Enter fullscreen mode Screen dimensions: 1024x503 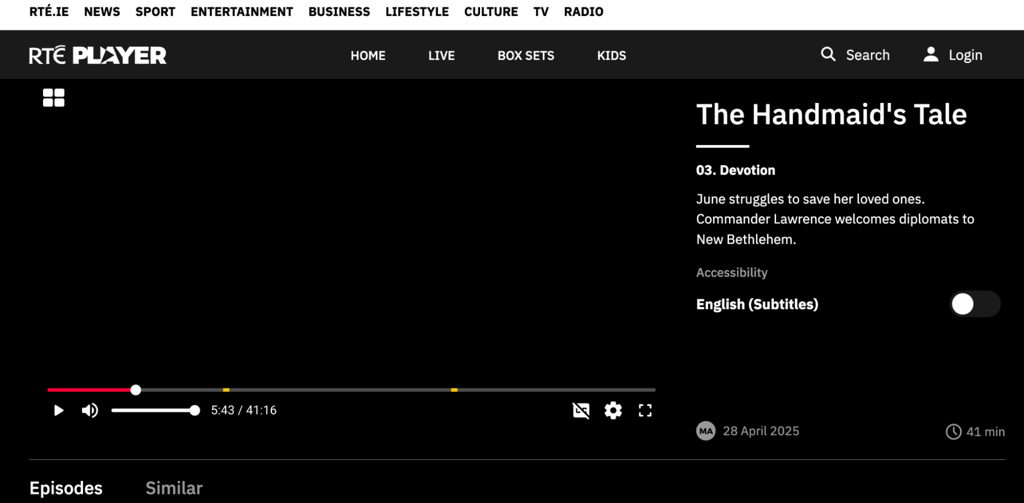pos(645,410)
